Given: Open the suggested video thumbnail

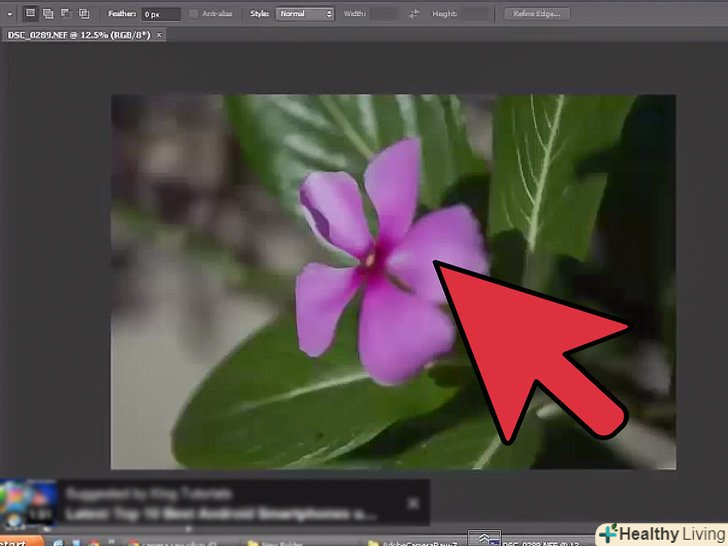Looking at the screenshot, I should (26, 503).
